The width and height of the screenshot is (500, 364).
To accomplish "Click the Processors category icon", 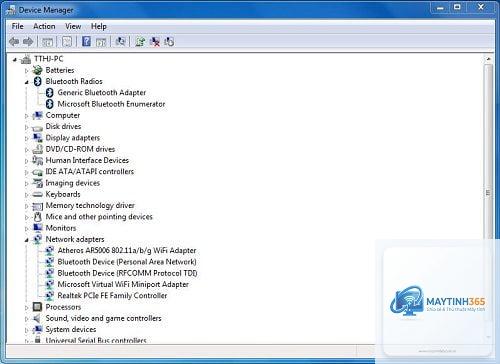I will click(x=38, y=307).
